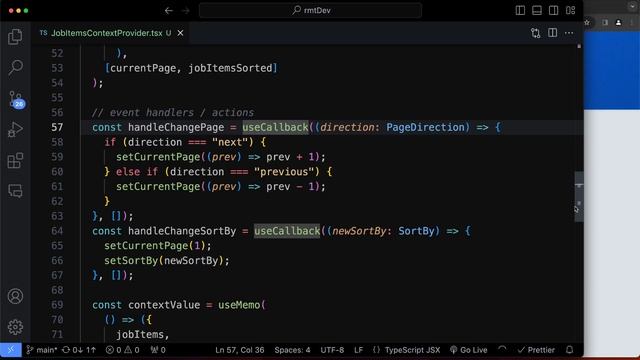The width and height of the screenshot is (640, 360).
Task: Click the main* branch in status bar
Action: point(42,350)
